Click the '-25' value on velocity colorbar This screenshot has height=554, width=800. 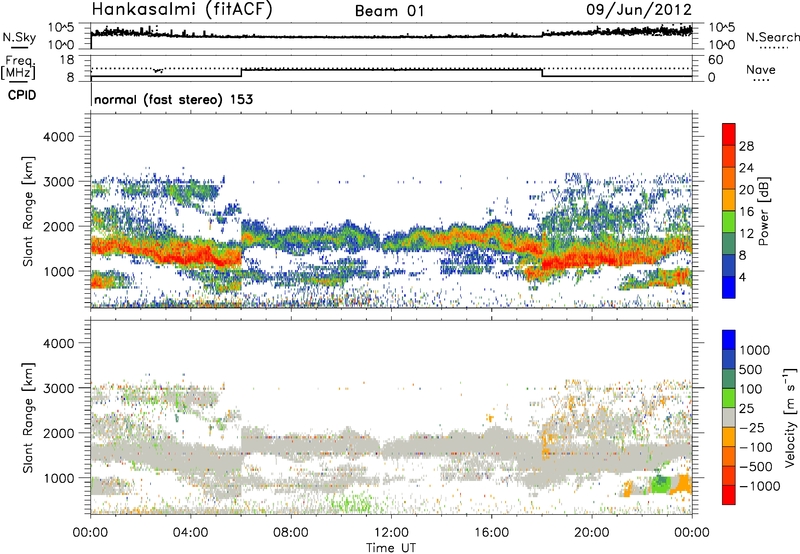[752, 427]
